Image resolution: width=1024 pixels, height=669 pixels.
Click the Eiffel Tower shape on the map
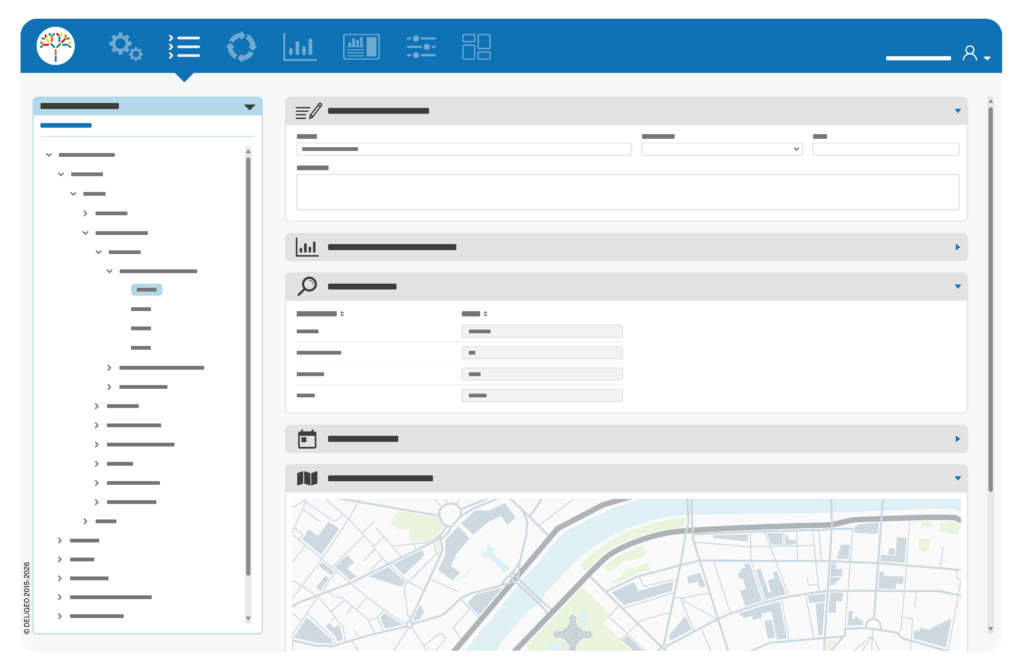[x=573, y=632]
